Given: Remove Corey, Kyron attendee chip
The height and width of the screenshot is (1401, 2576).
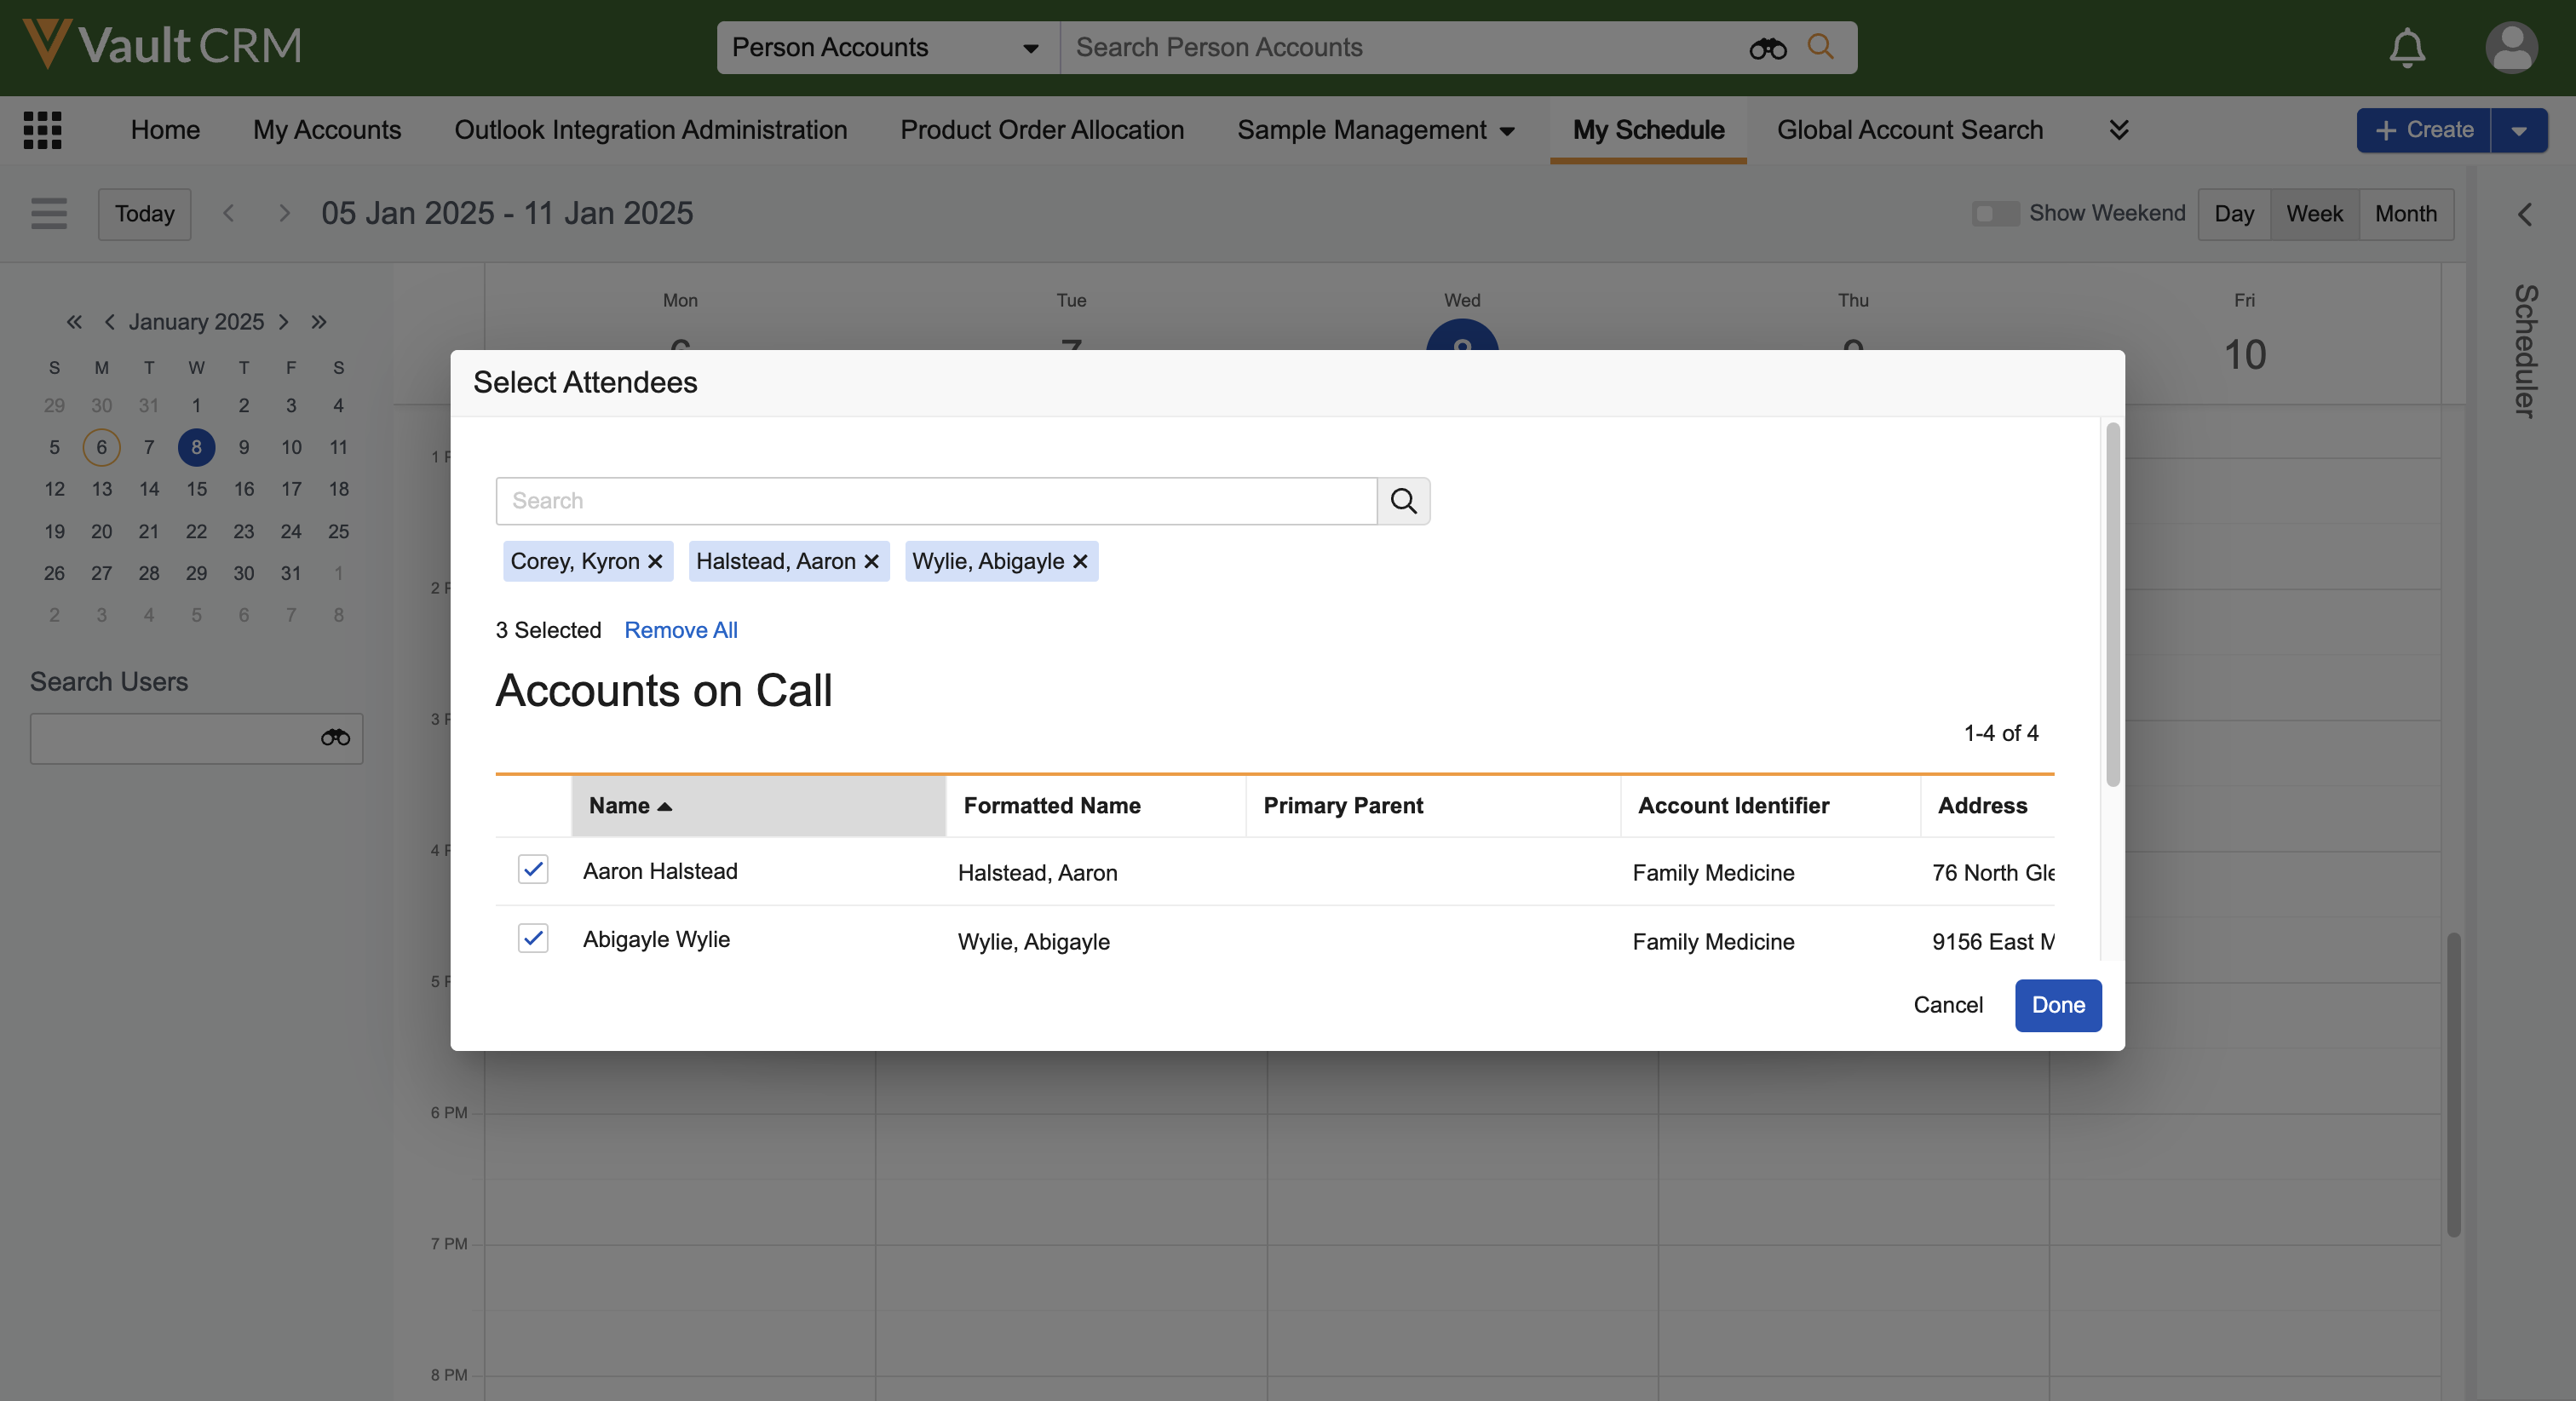Looking at the screenshot, I should (655, 562).
